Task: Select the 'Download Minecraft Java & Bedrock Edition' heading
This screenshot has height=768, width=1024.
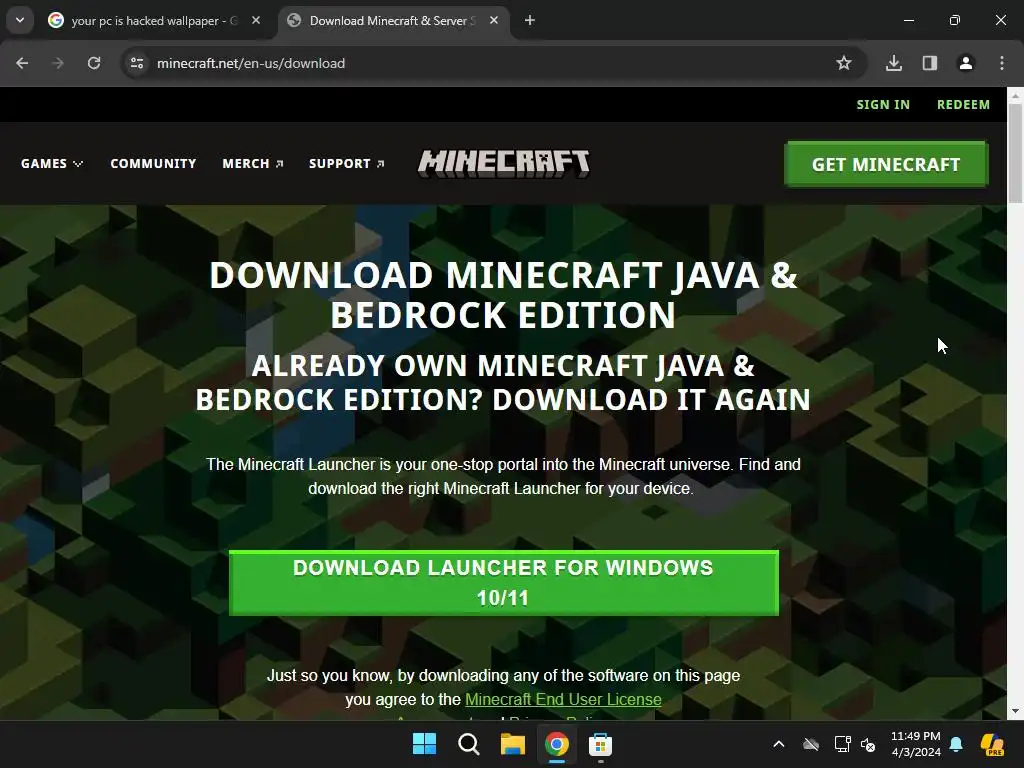Action: 504,295
